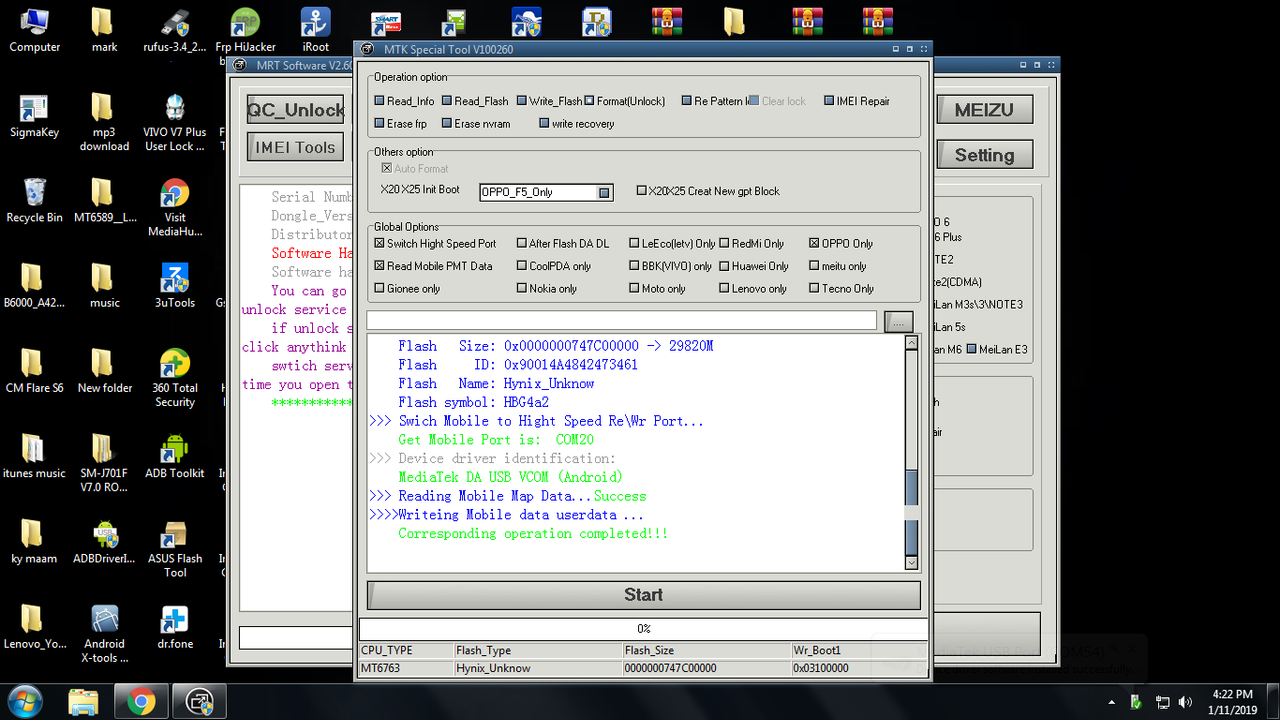Launch the Android X-tools shortcut
The image size is (1280, 720).
(104, 634)
